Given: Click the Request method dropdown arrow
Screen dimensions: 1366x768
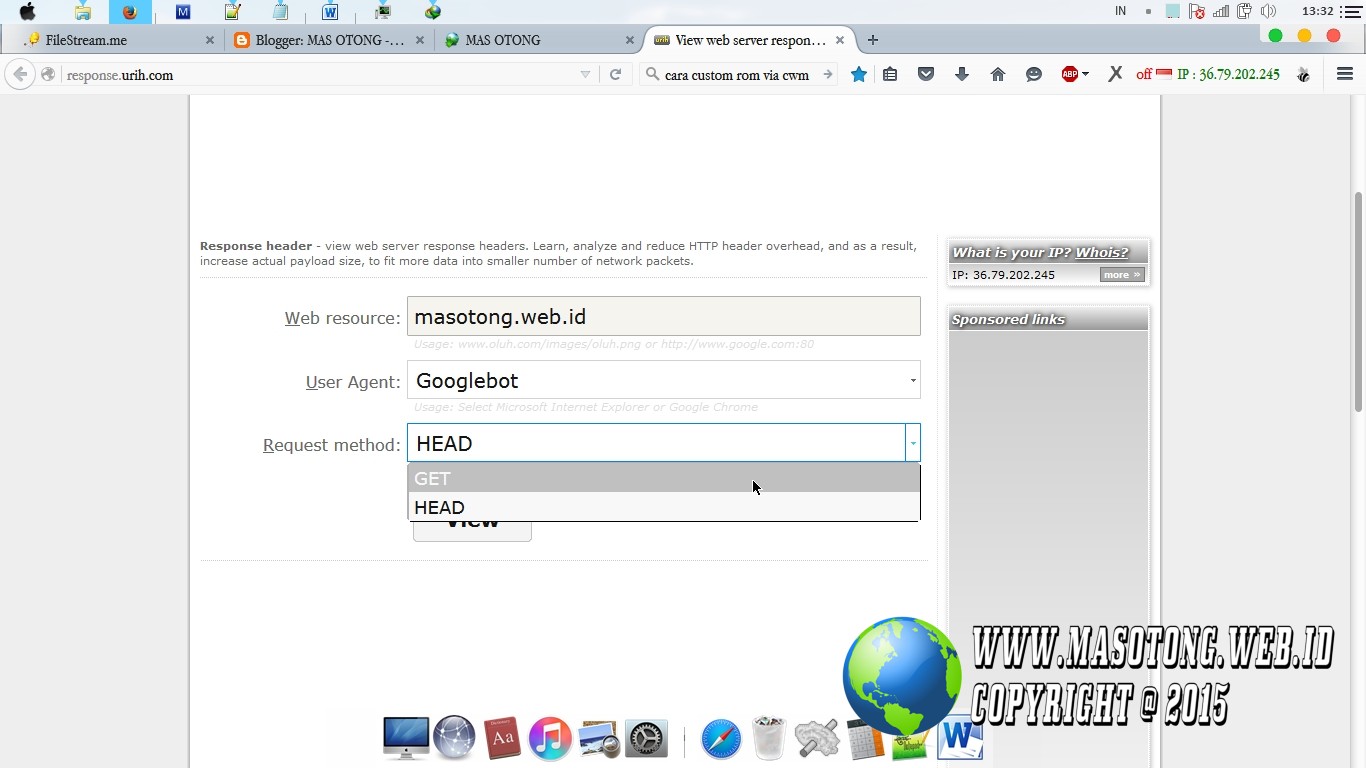Looking at the screenshot, I should click(913, 443).
